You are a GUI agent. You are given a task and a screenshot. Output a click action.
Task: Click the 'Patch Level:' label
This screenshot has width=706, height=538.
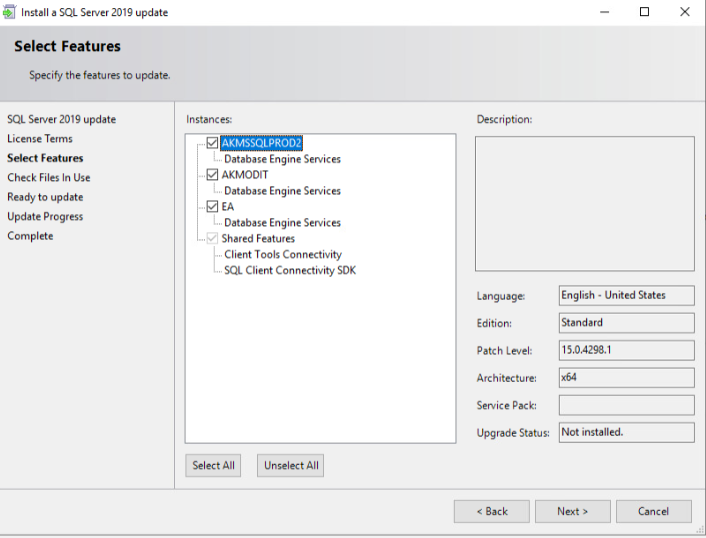click(x=504, y=351)
